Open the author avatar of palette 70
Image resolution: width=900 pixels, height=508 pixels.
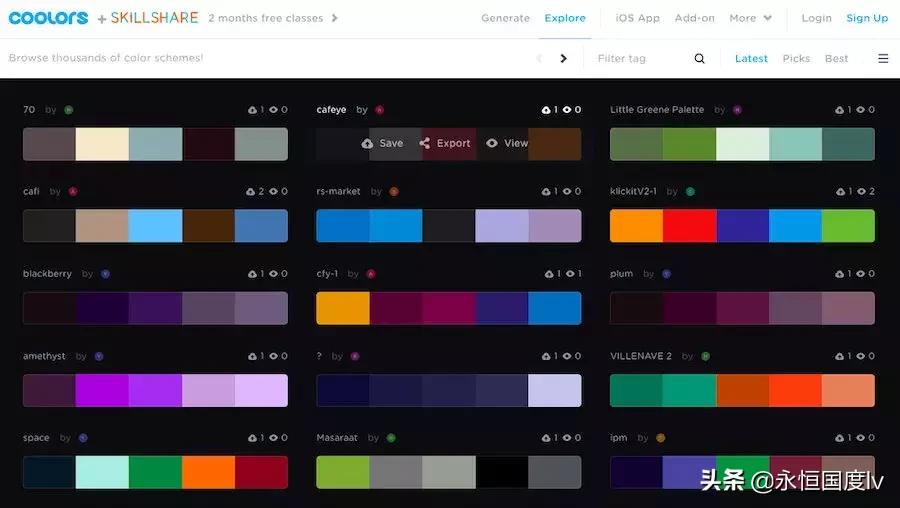69,110
